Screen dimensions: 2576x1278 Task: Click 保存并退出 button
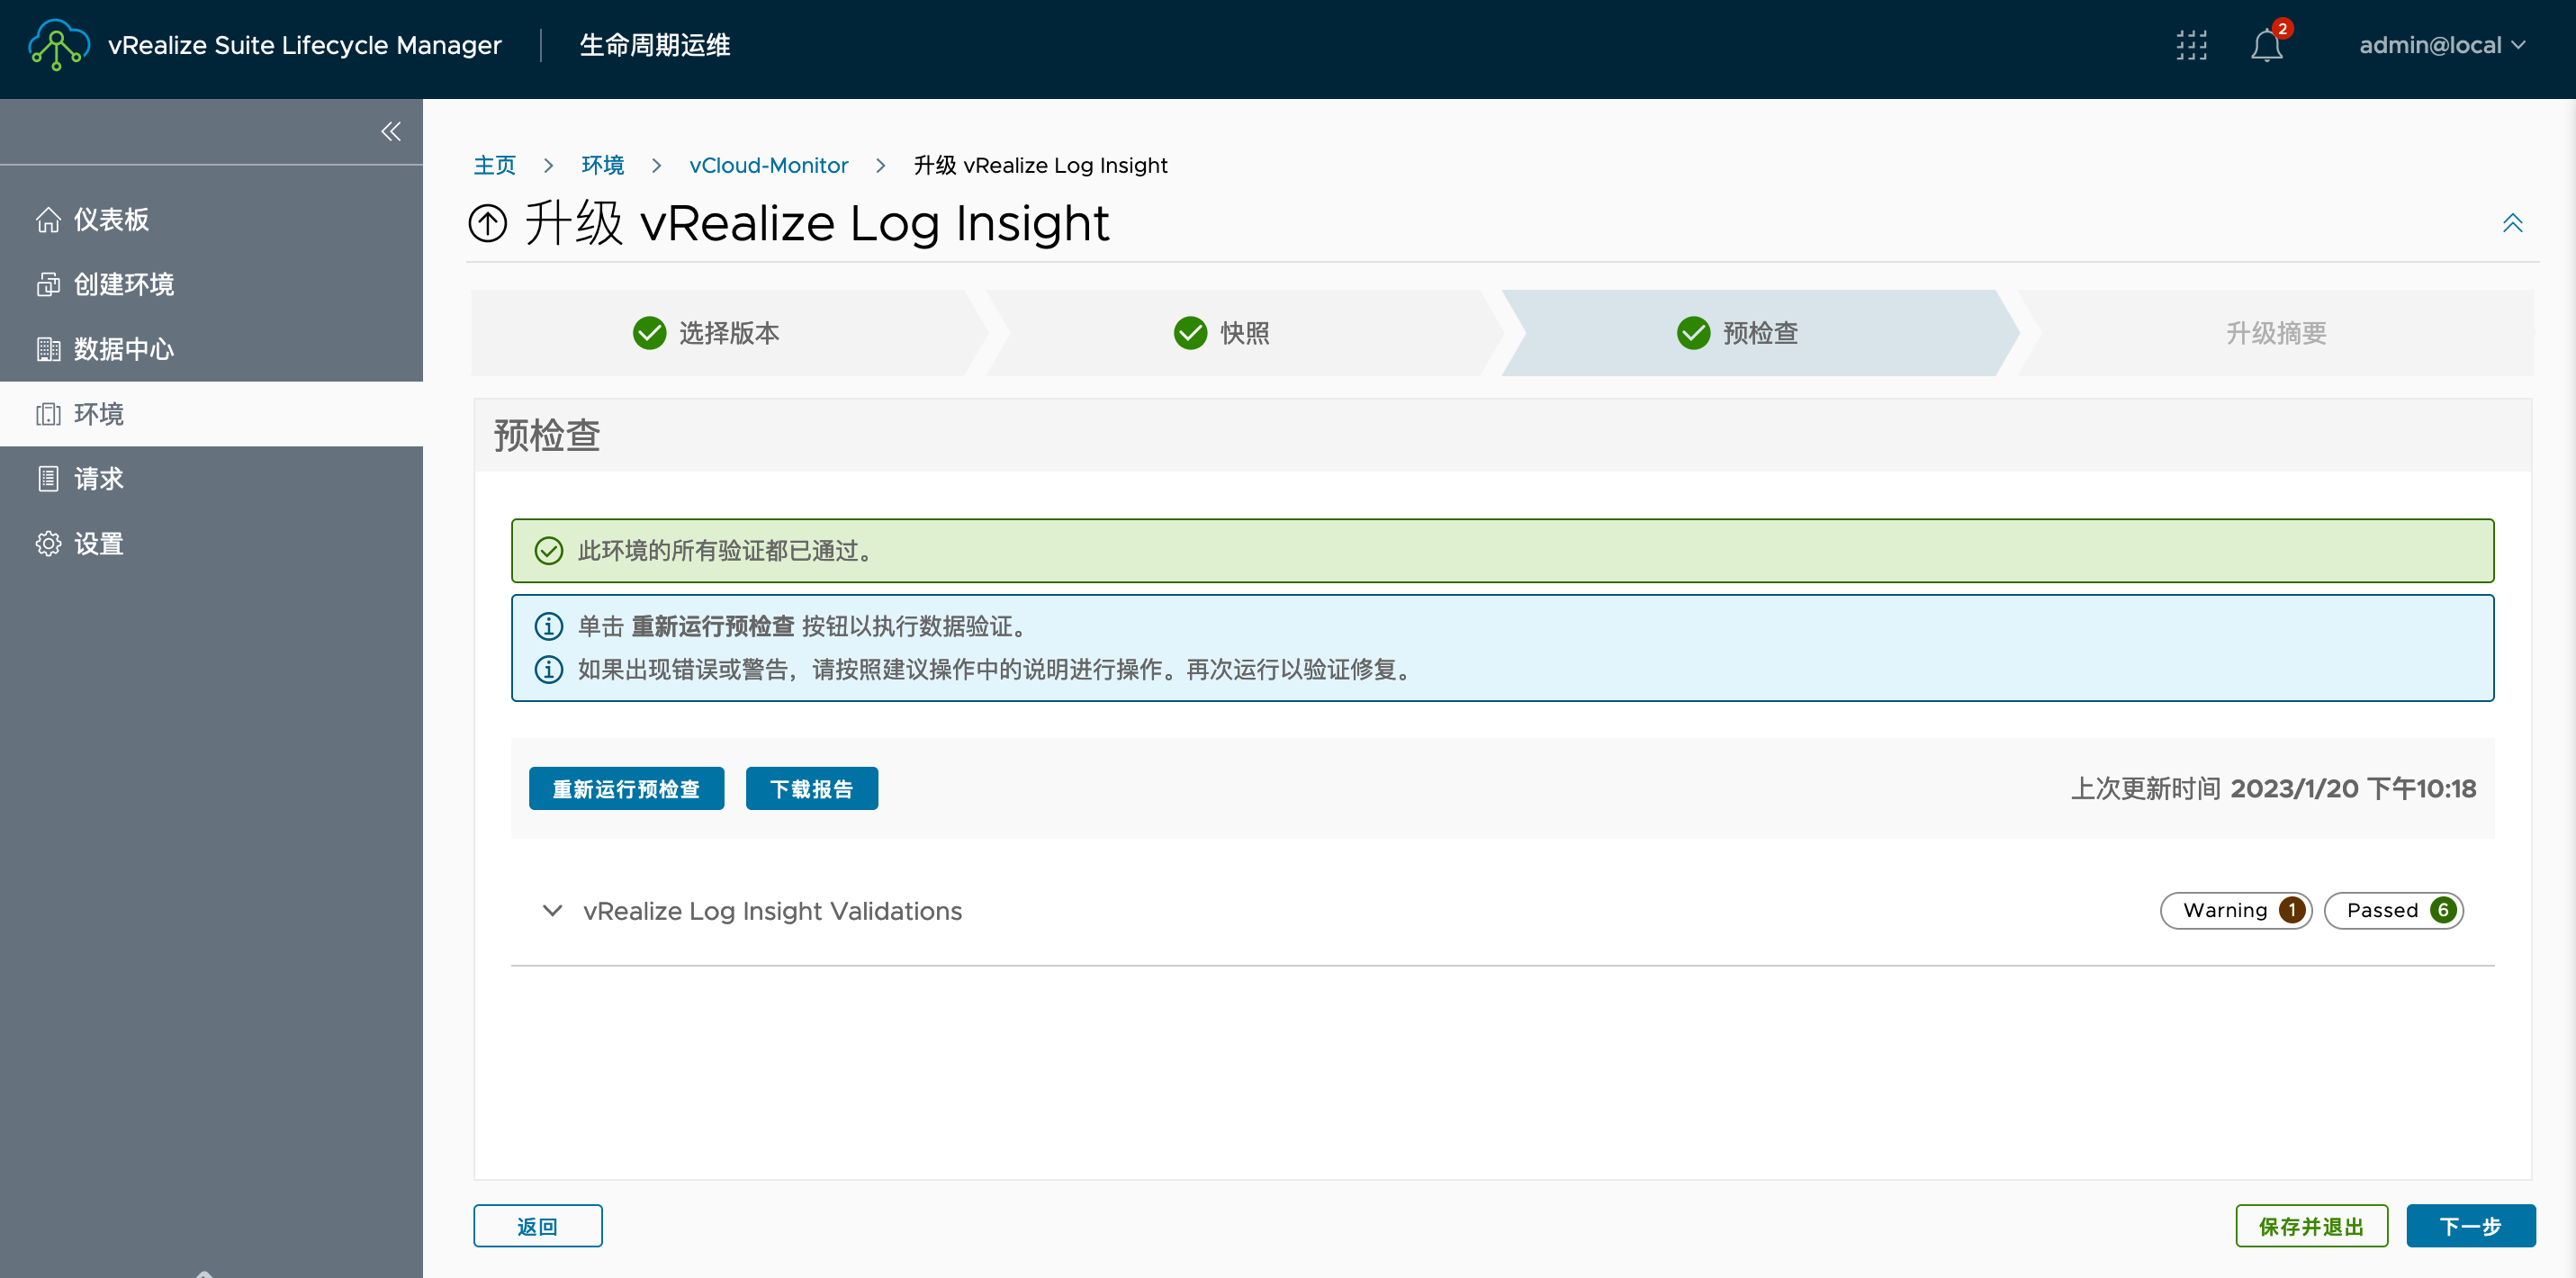point(2311,1226)
